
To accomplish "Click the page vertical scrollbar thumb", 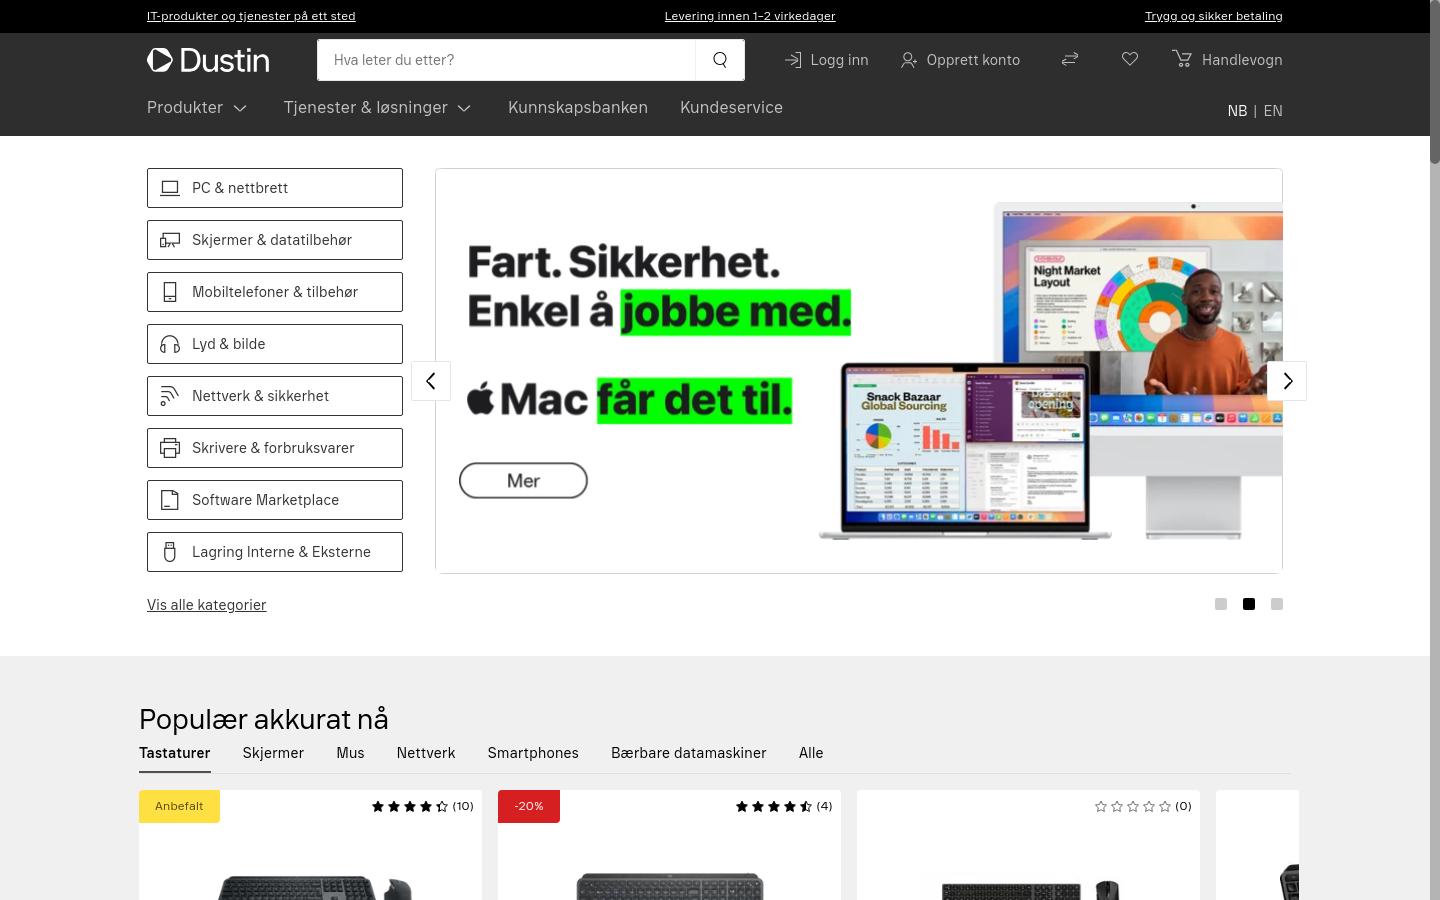I will 1435,82.
